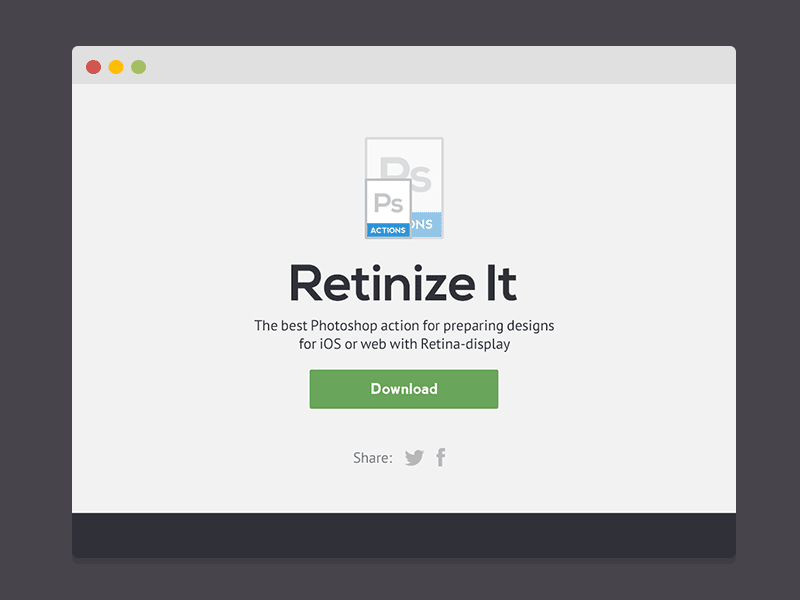The width and height of the screenshot is (800, 600).
Task: Click the blue ACTIONS banner on the Ps icon
Action: 389,229
